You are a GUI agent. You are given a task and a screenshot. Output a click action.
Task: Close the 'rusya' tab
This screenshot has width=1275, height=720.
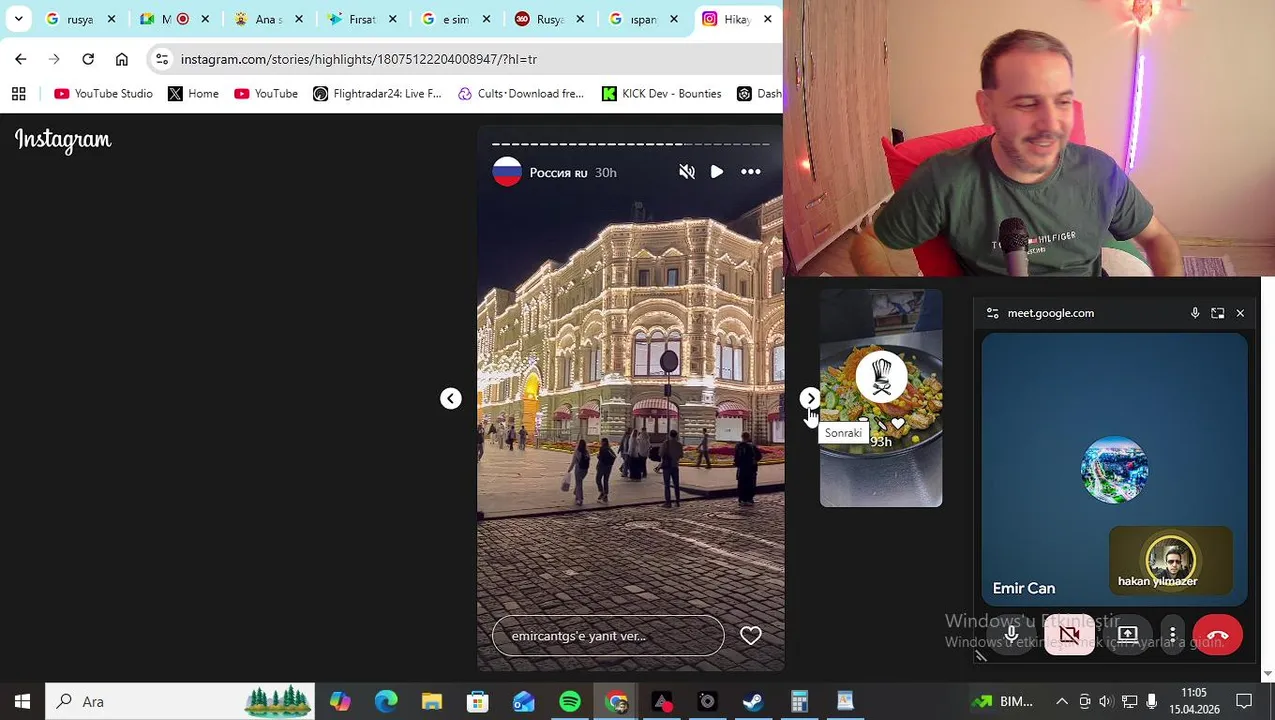point(111,19)
